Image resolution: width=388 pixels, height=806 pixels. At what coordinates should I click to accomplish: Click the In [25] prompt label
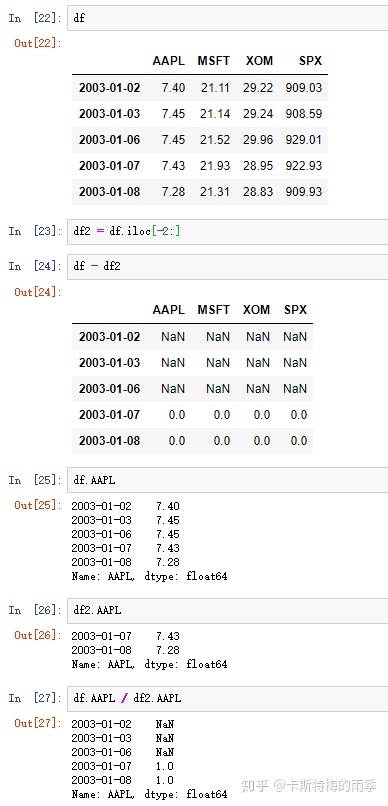(34, 480)
